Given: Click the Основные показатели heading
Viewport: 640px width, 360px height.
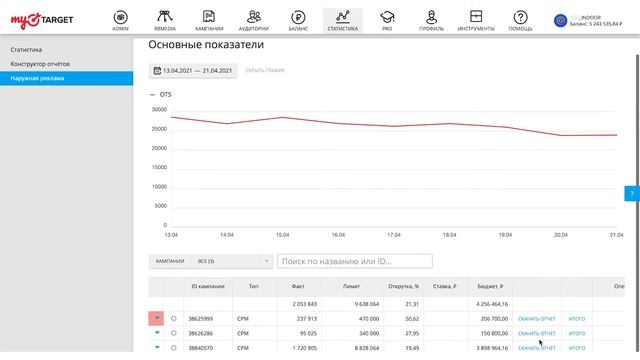Looking at the screenshot, I should tap(206, 44).
